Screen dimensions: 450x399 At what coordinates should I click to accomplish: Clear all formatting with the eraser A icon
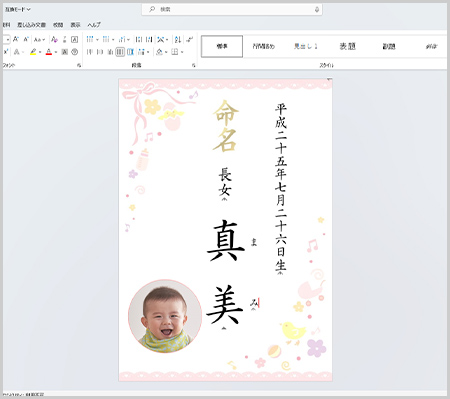54,40
